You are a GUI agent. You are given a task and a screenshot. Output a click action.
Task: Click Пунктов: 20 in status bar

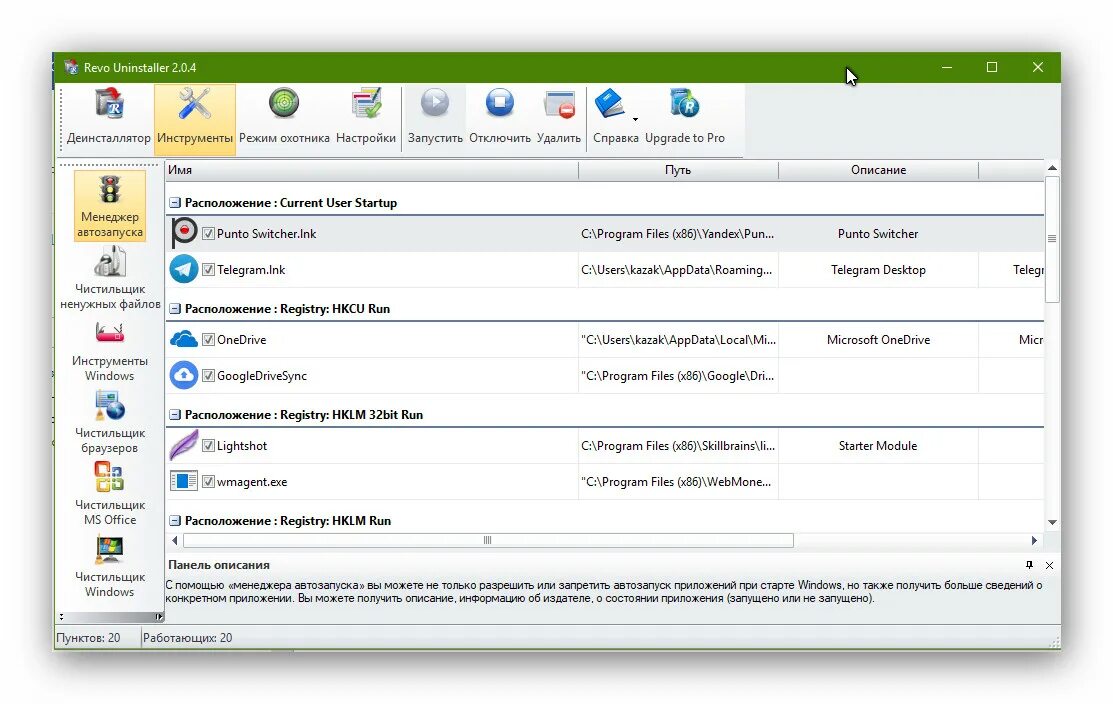click(88, 637)
